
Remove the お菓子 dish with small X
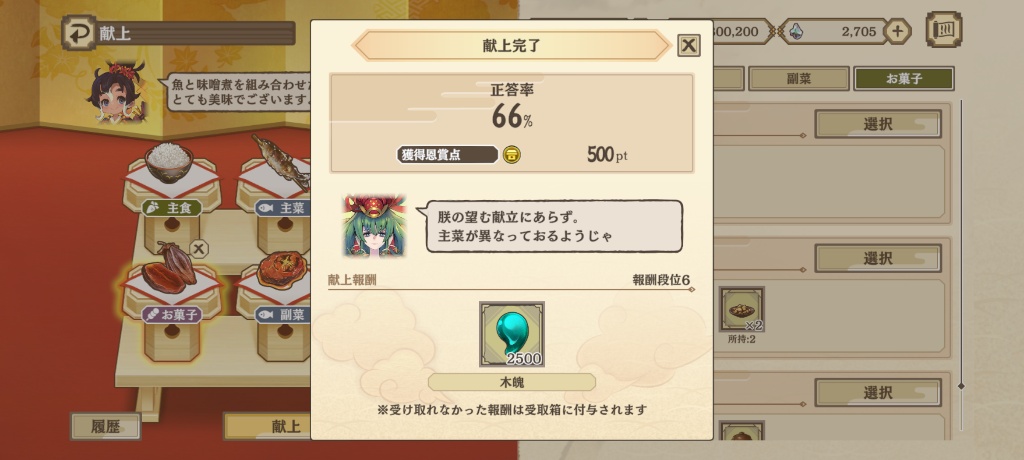coord(199,248)
